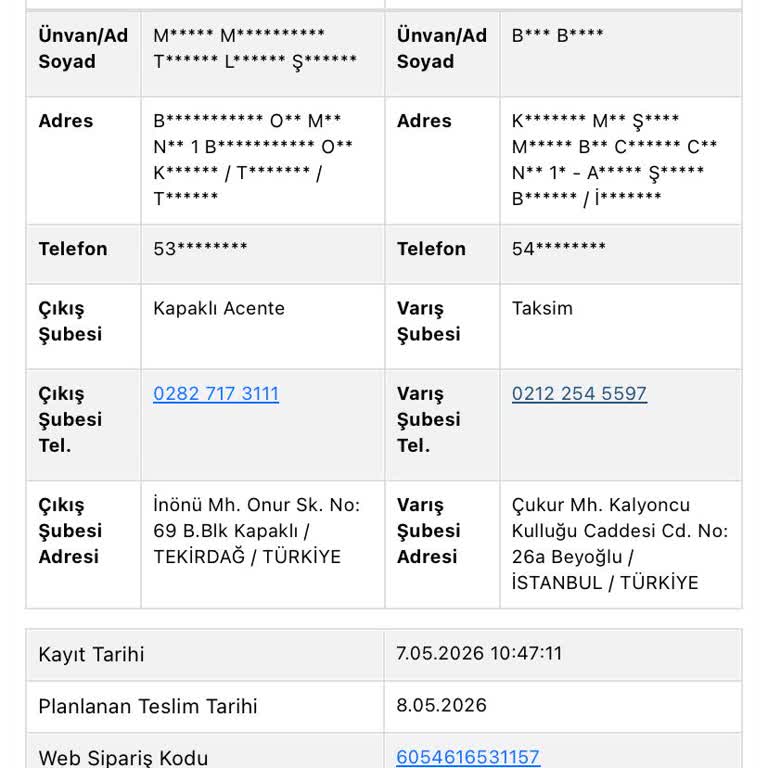
Task: Click the receiver name B*** B****
Action: click(557, 35)
